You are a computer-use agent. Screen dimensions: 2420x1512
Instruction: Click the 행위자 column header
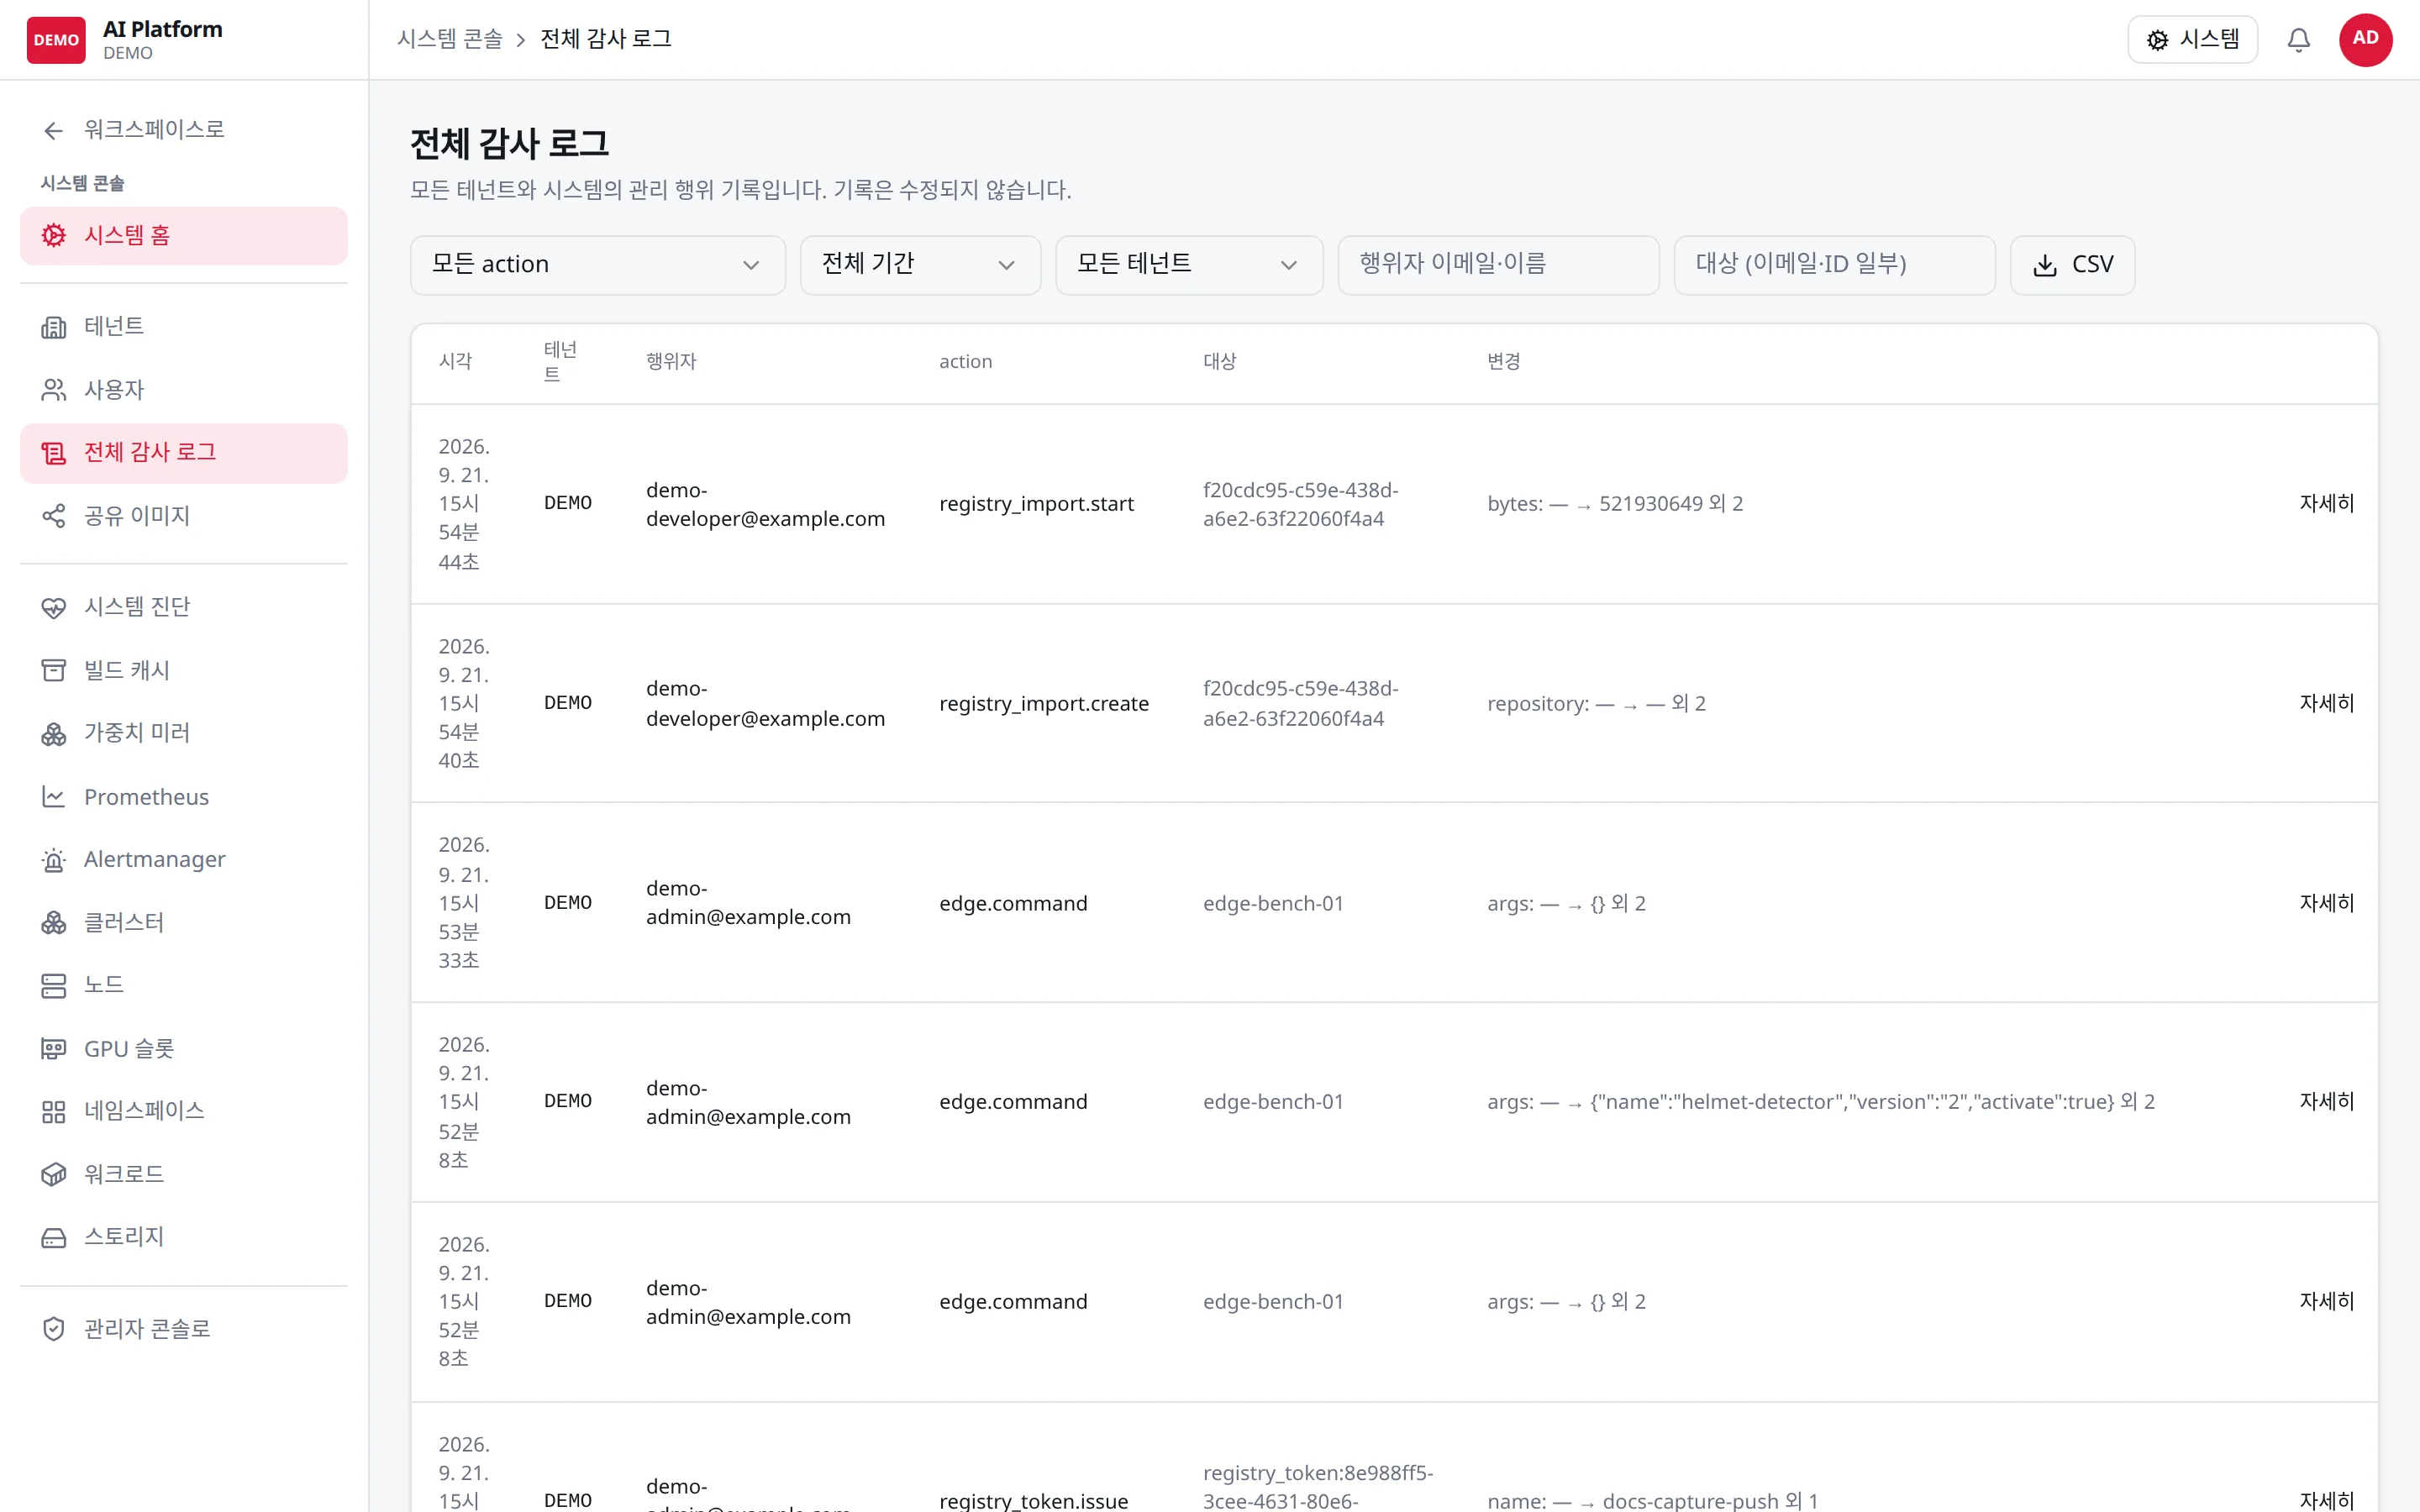click(671, 361)
